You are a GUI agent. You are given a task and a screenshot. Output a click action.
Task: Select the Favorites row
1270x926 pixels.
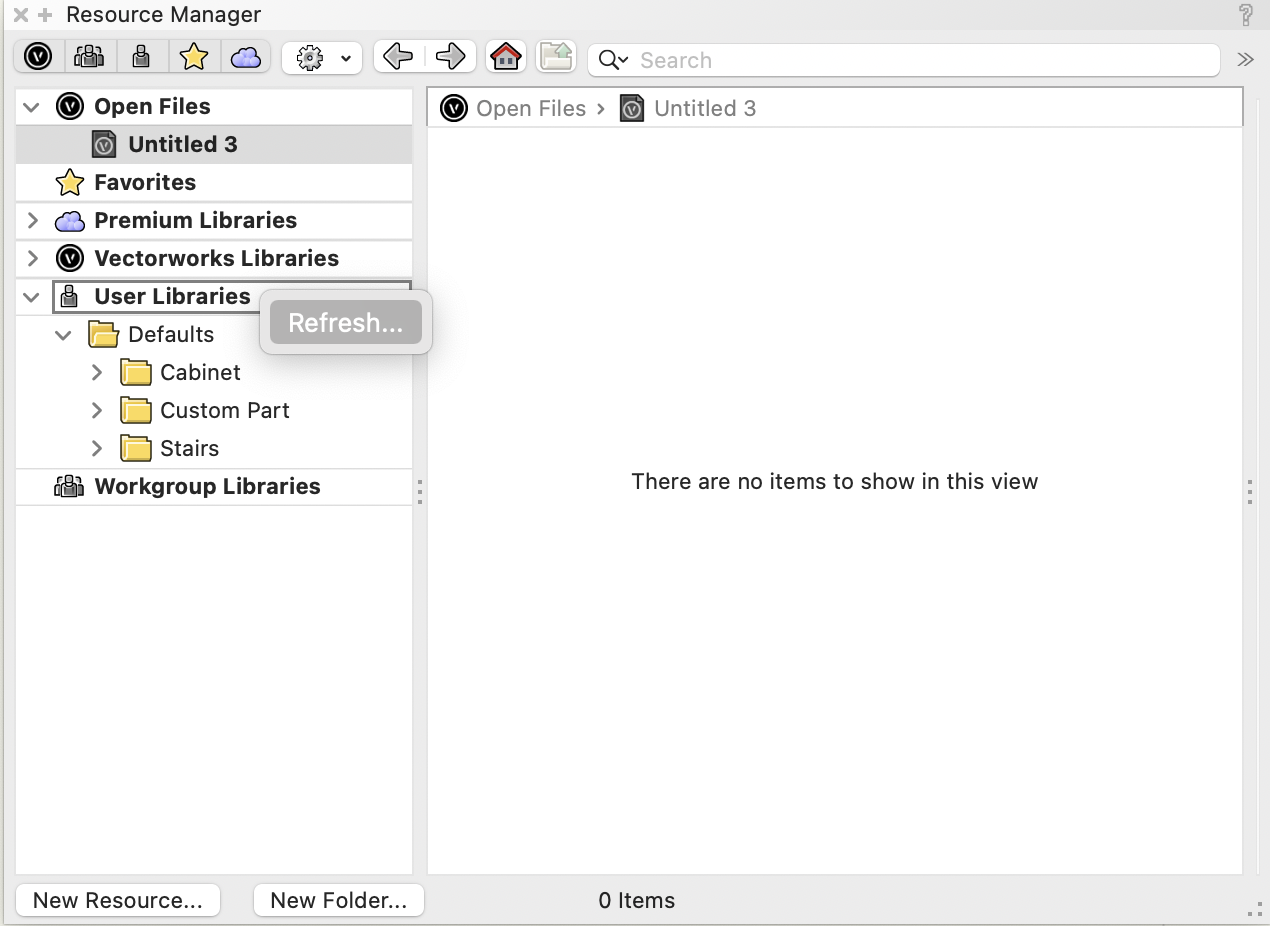214,182
